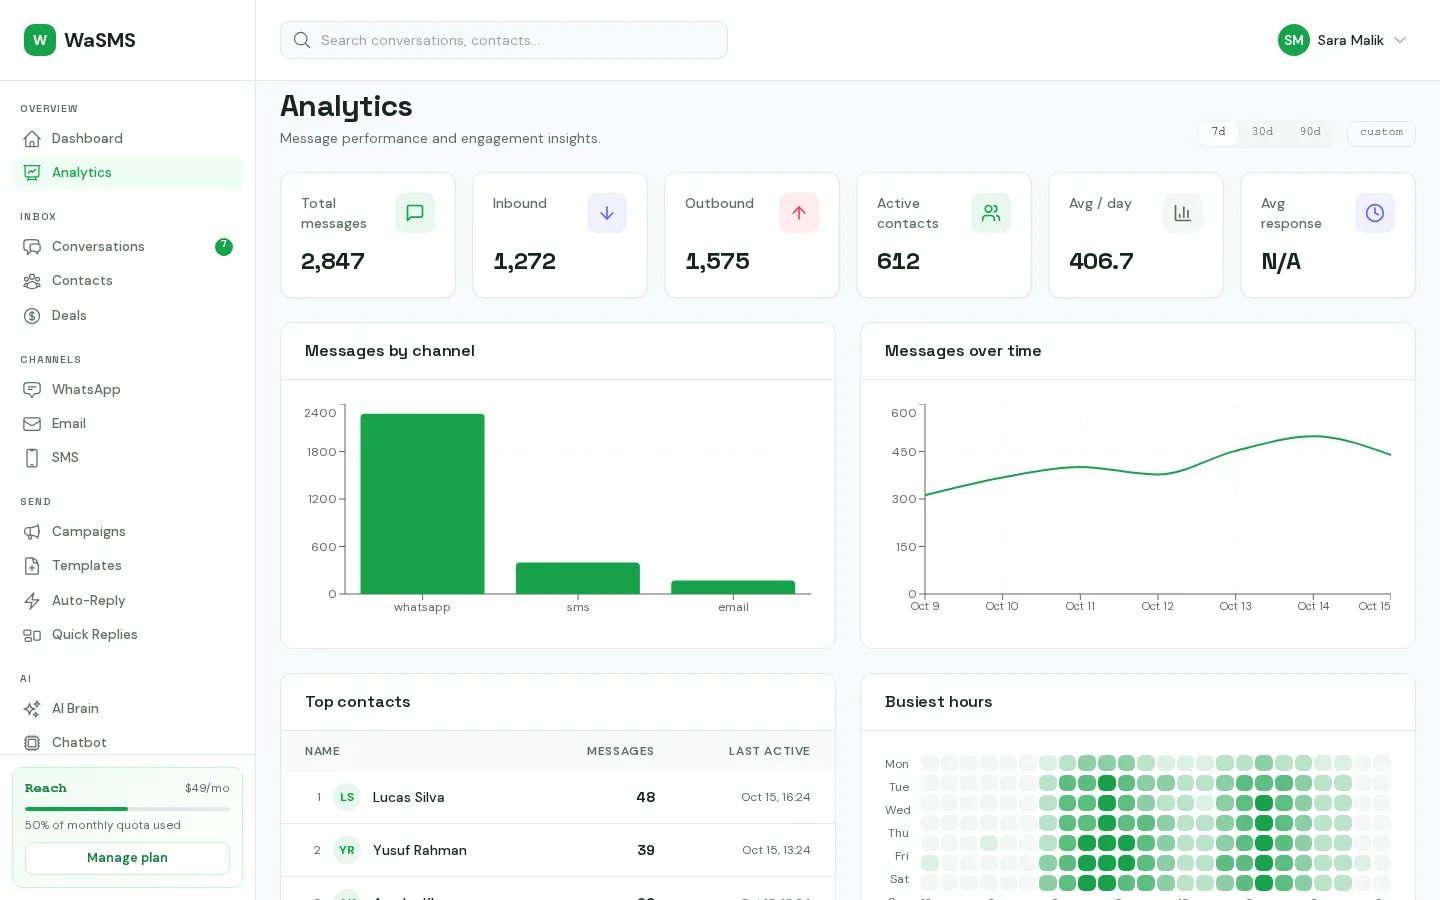
Task: Click the Auto-Reply lightning icon
Action: (32, 601)
